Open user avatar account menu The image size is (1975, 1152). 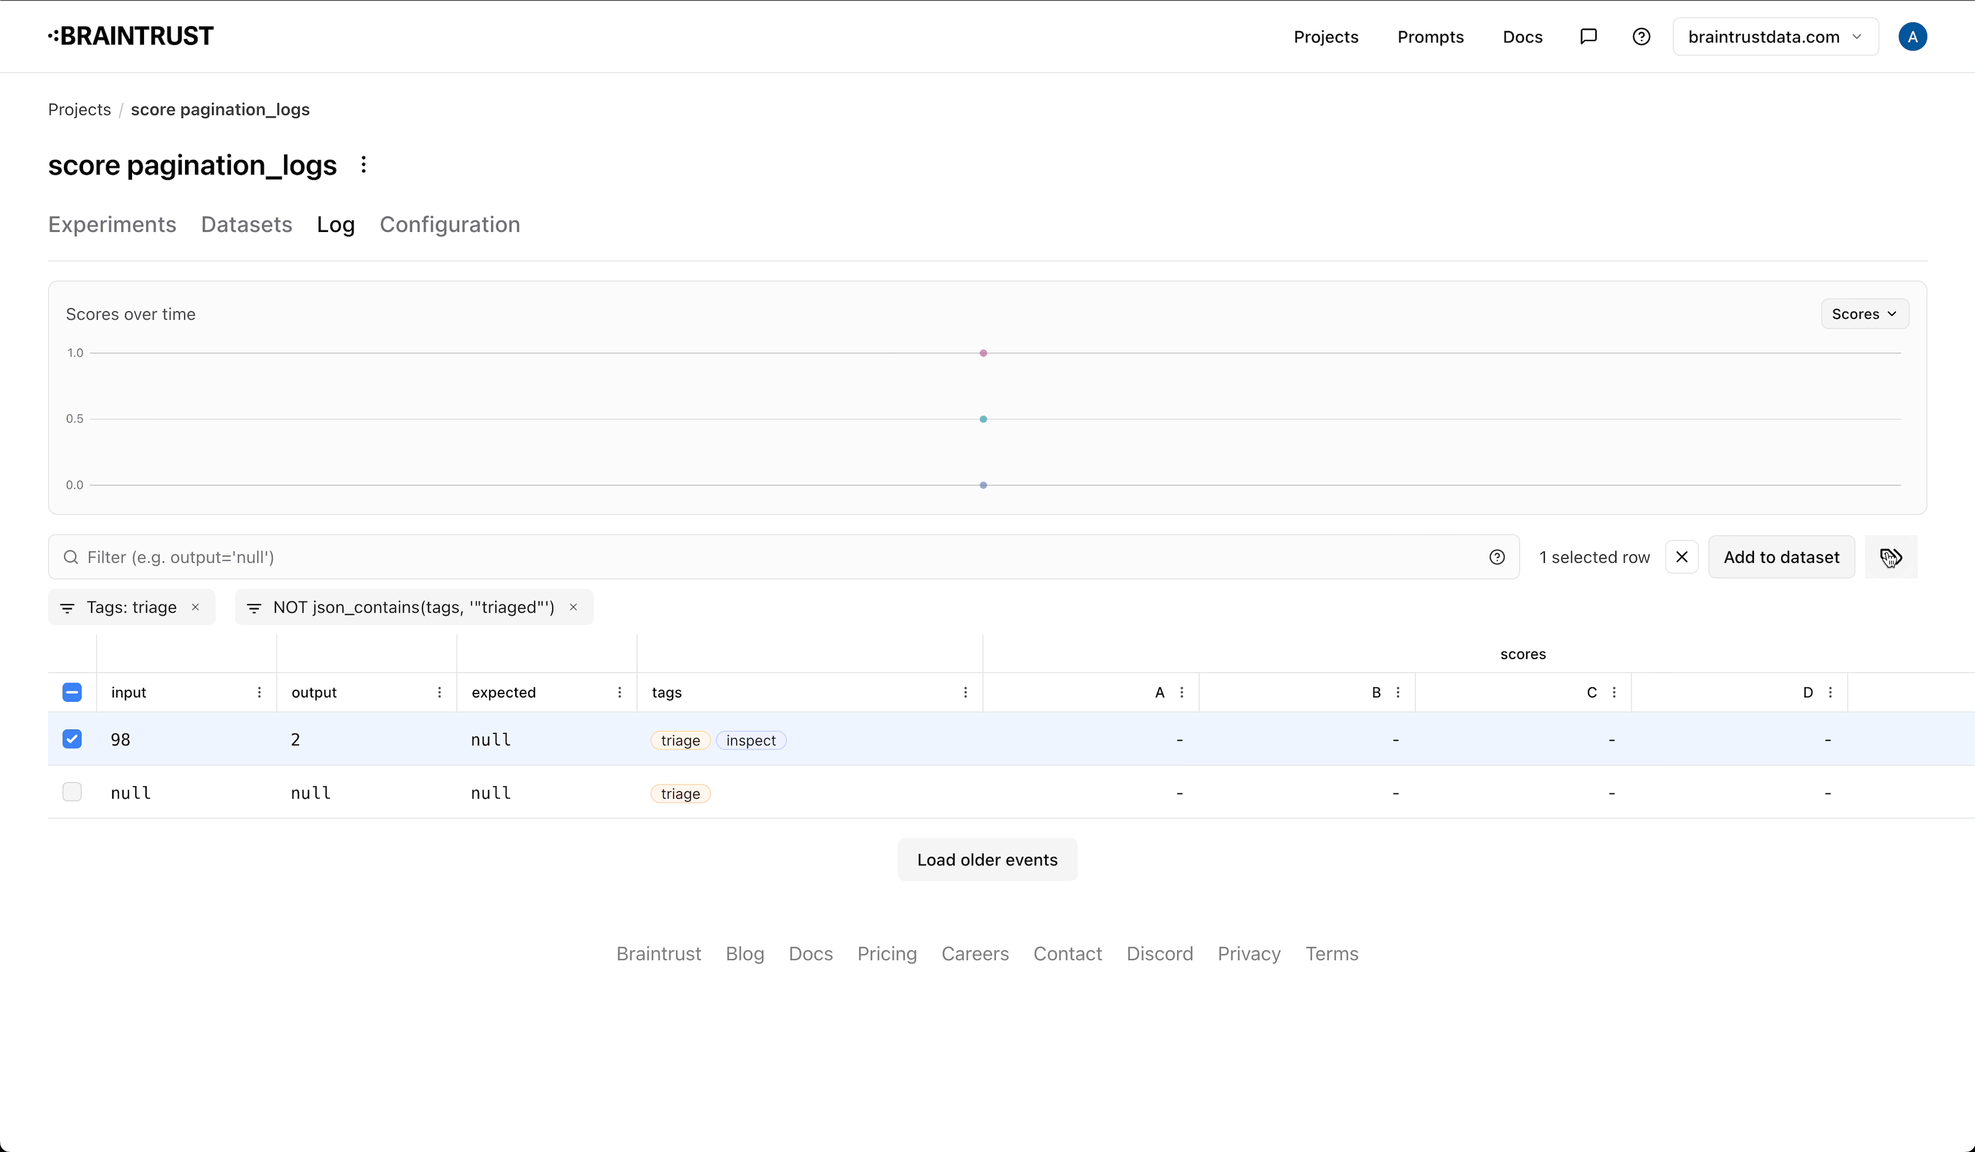[x=1912, y=37]
